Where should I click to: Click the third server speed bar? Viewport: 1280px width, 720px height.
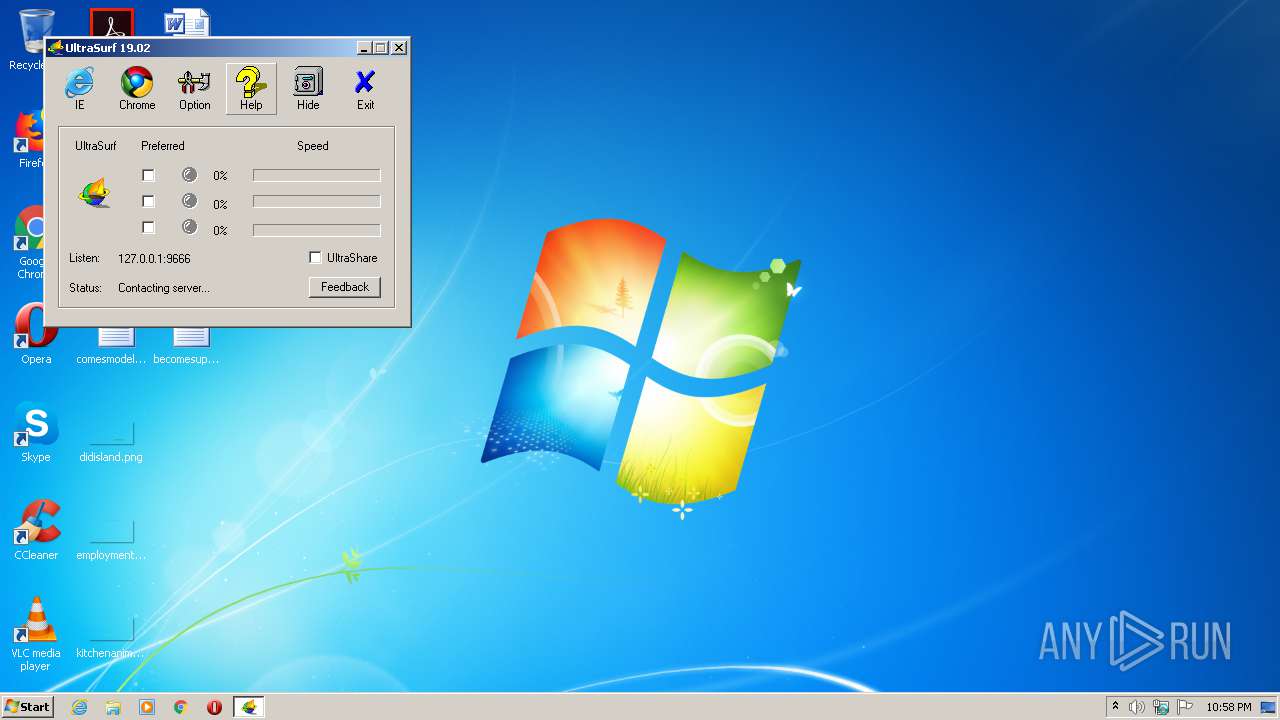tap(316, 230)
